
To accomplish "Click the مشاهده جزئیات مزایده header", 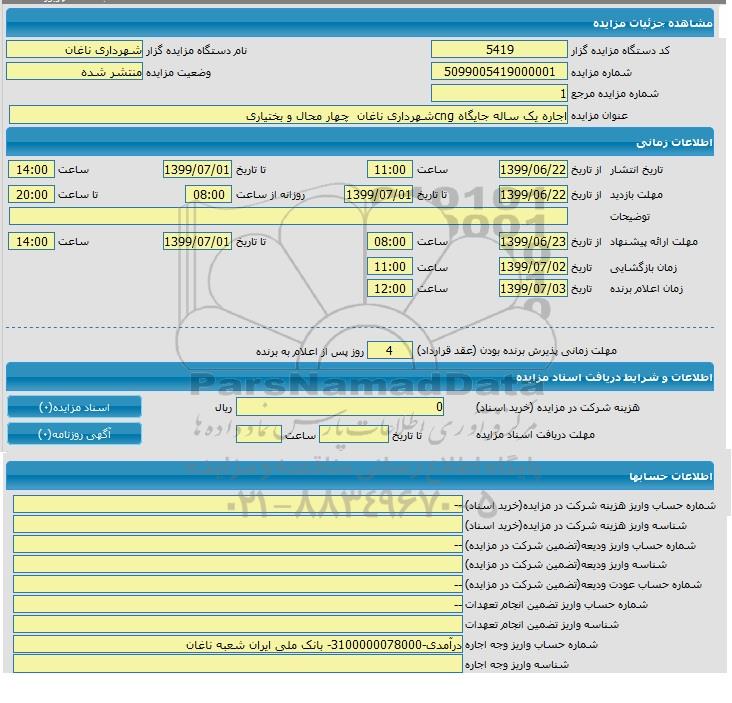I will click(360, 22).
